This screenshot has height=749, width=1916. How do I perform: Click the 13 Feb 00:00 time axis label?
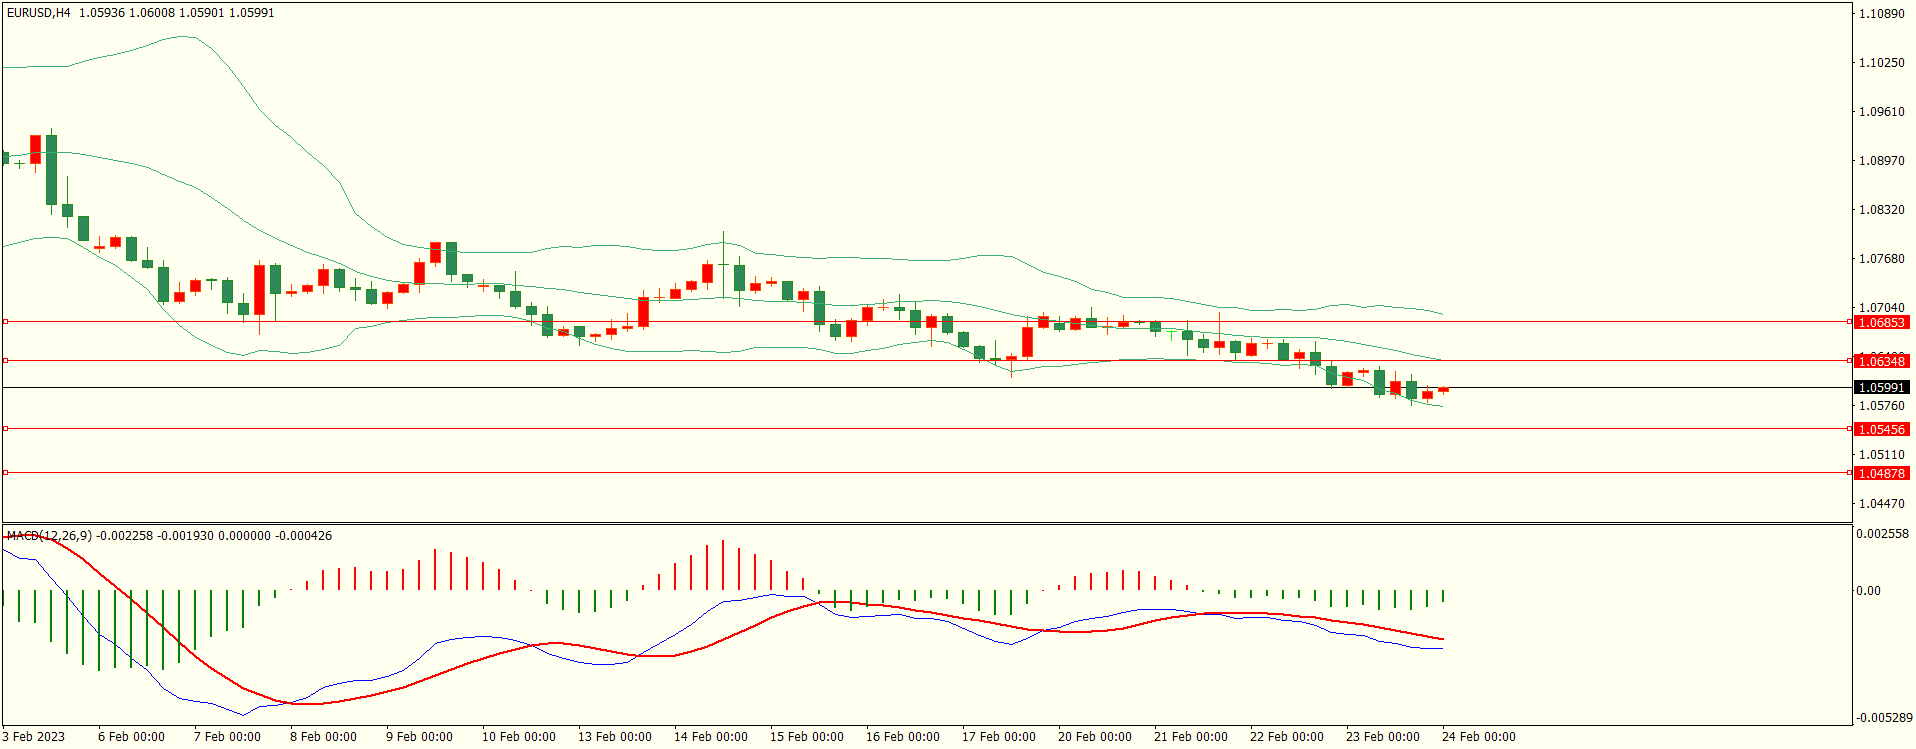point(614,737)
